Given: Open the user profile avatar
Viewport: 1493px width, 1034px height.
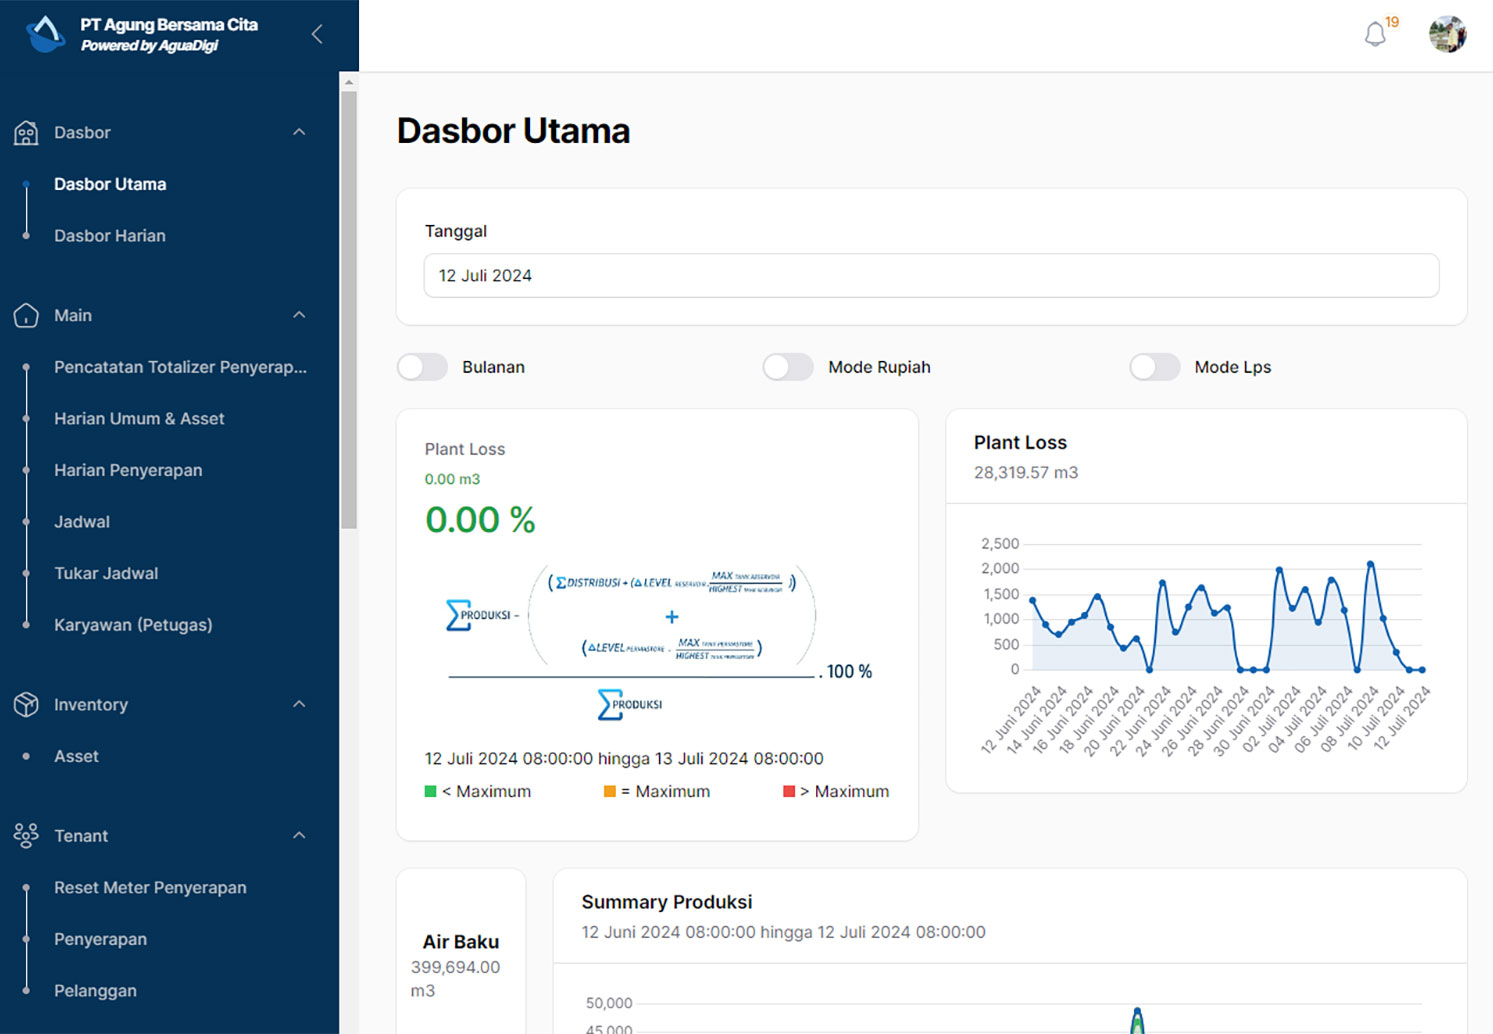Looking at the screenshot, I should [x=1447, y=35].
